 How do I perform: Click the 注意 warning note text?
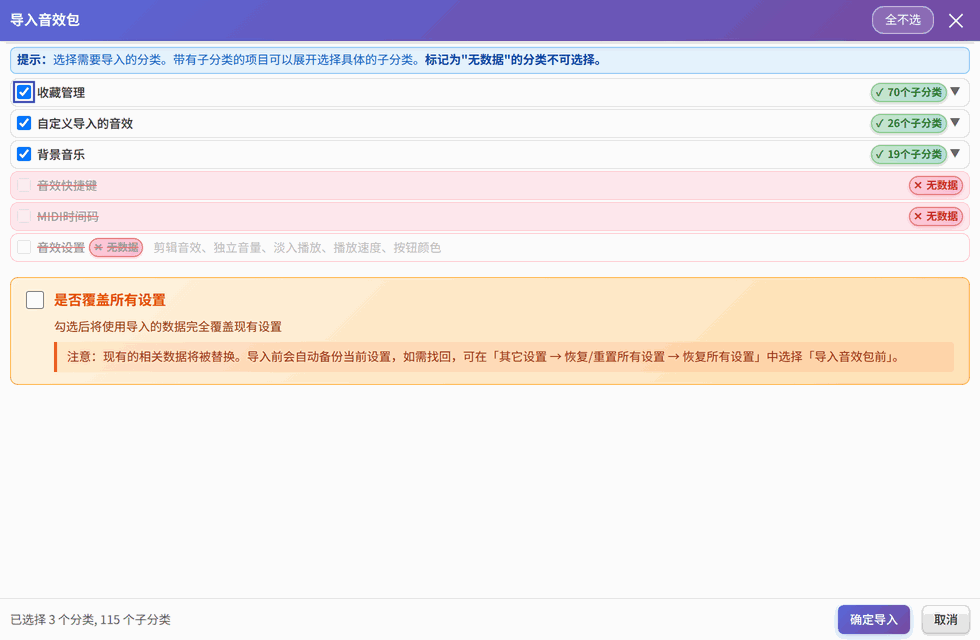click(x=484, y=357)
